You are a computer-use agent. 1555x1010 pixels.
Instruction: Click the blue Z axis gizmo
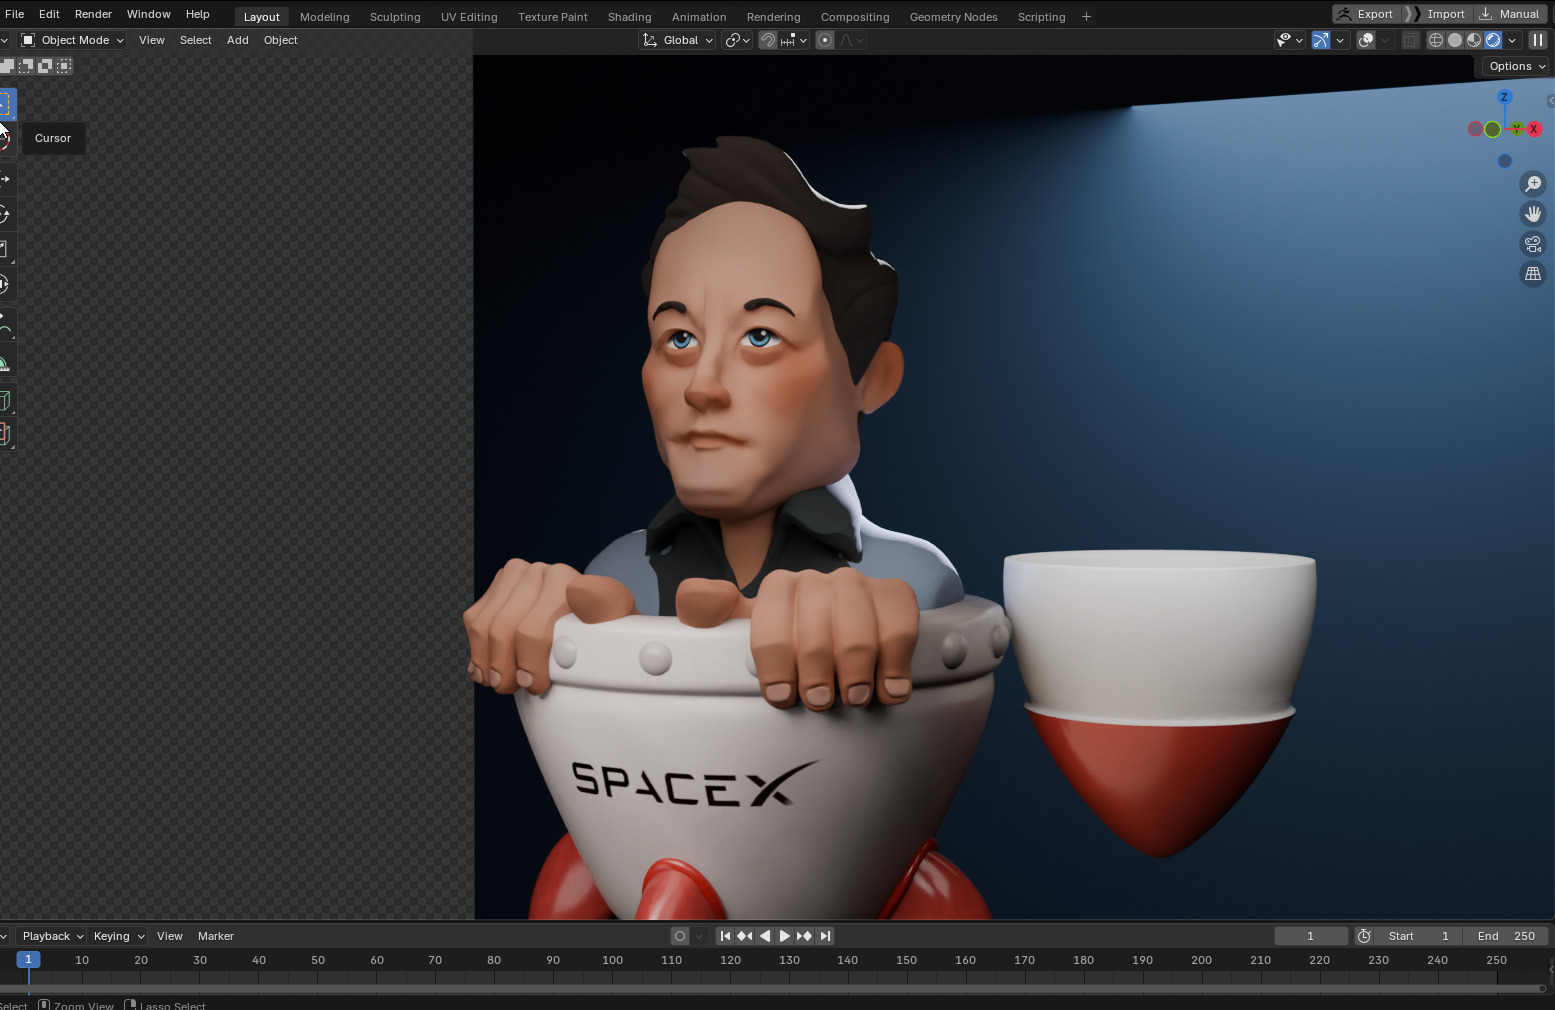click(1504, 97)
